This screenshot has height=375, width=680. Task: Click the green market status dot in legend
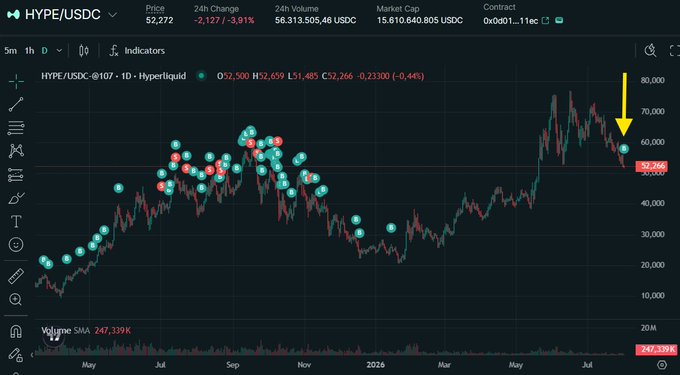click(x=201, y=76)
